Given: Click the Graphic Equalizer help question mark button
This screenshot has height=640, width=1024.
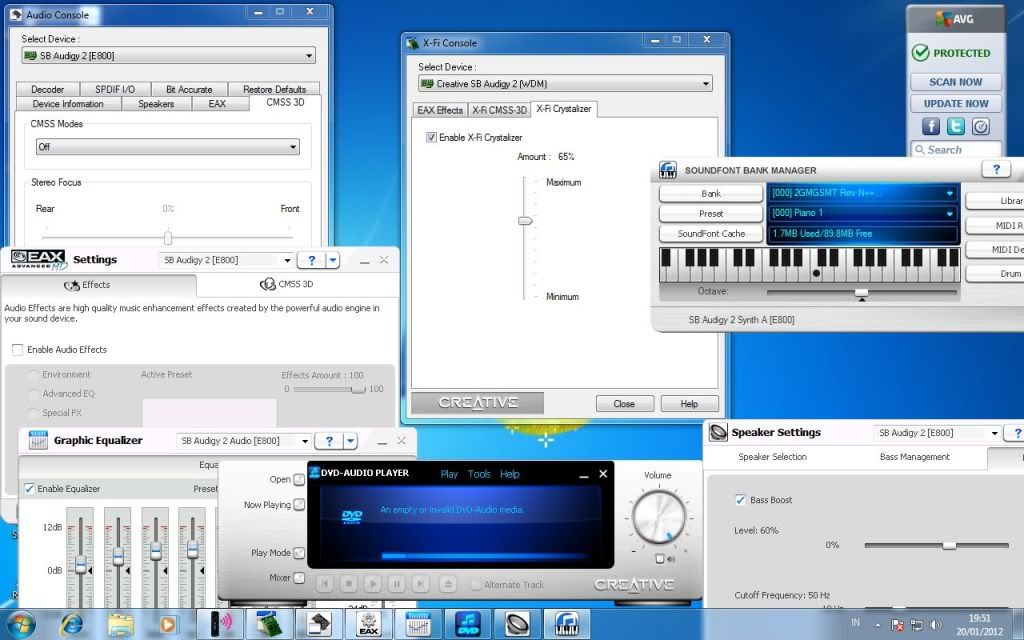Looking at the screenshot, I should [329, 441].
